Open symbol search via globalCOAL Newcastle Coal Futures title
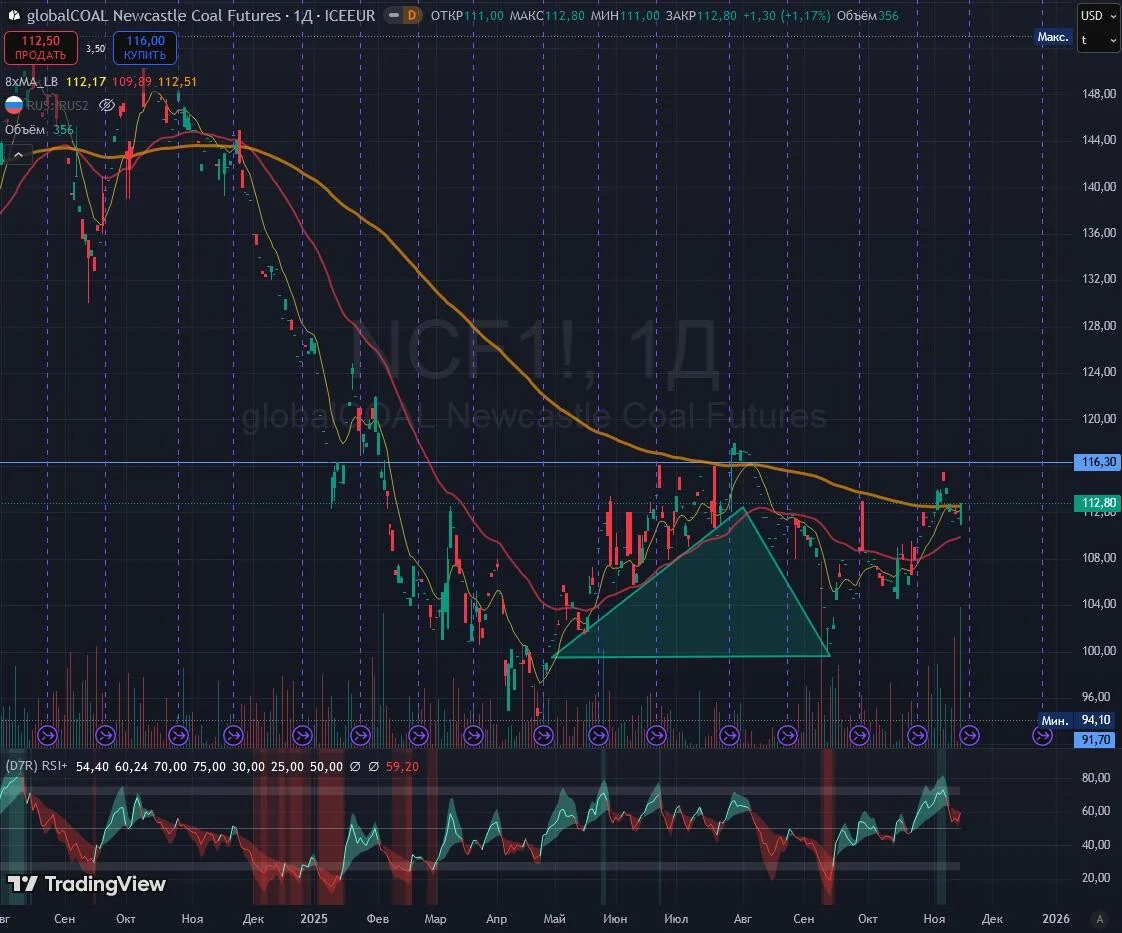The height and width of the screenshot is (933, 1122). pyautogui.click(x=154, y=15)
